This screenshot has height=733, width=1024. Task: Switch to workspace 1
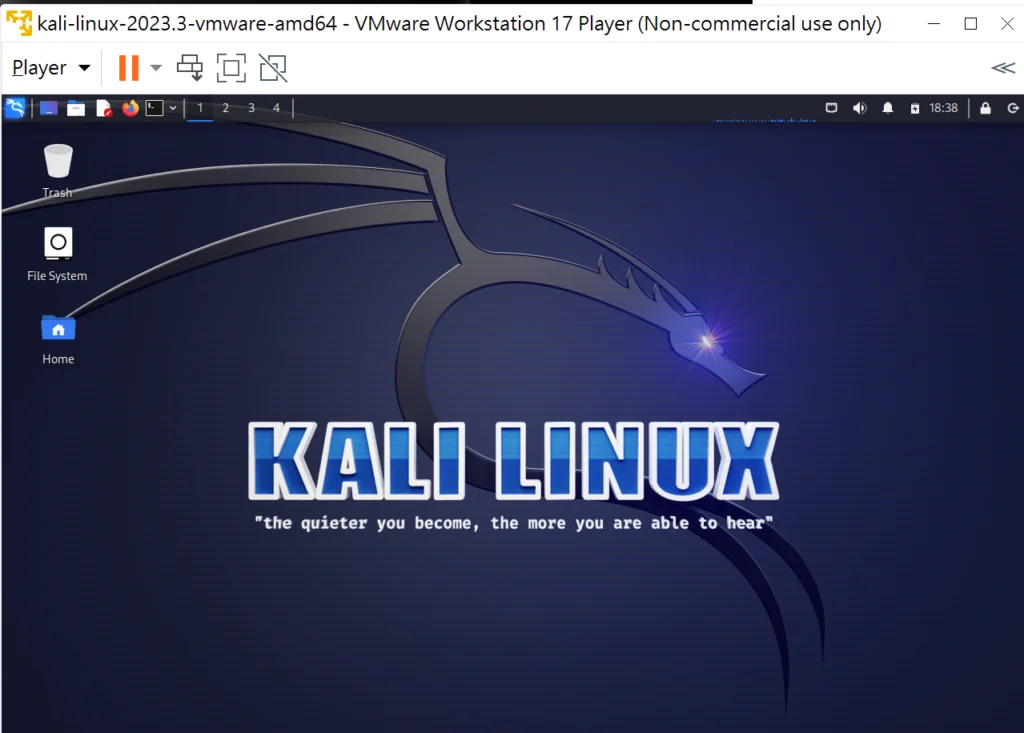pos(200,108)
